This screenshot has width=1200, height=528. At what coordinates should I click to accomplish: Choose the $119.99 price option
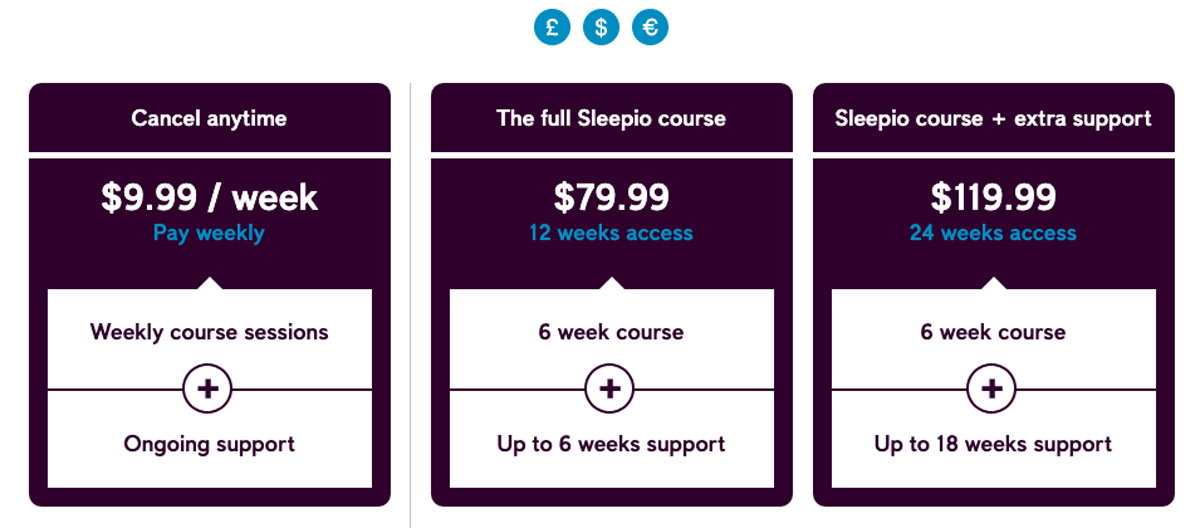click(993, 197)
